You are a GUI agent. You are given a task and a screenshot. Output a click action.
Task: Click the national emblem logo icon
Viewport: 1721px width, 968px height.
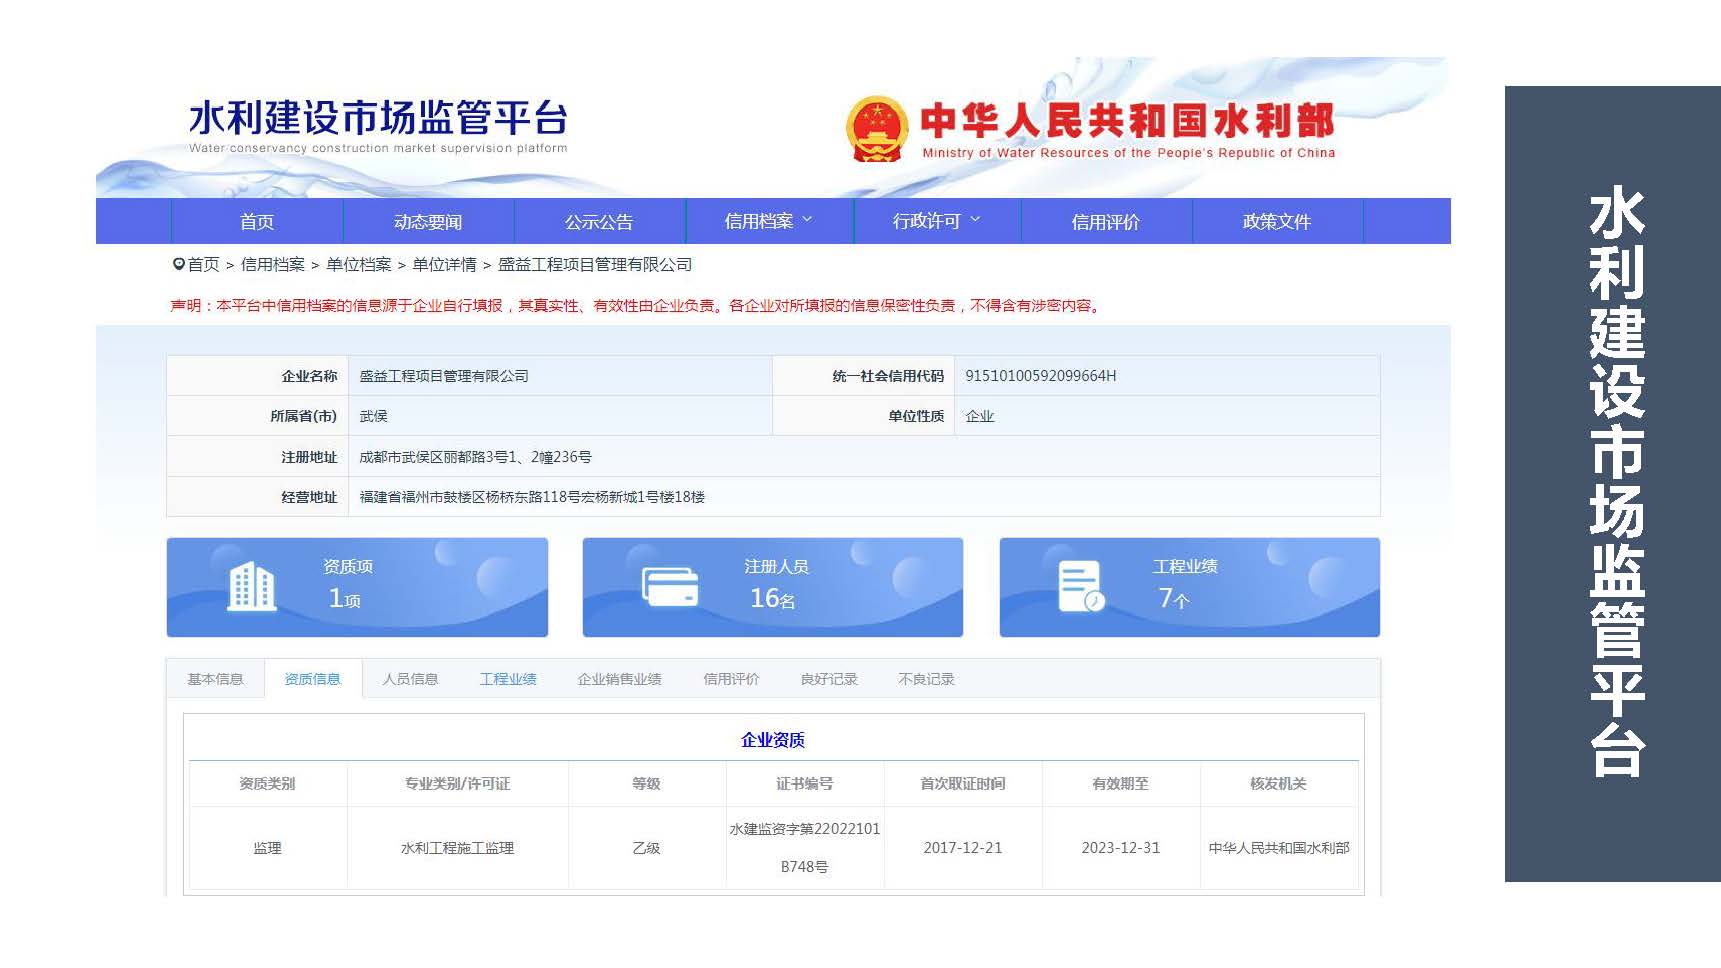click(876, 129)
